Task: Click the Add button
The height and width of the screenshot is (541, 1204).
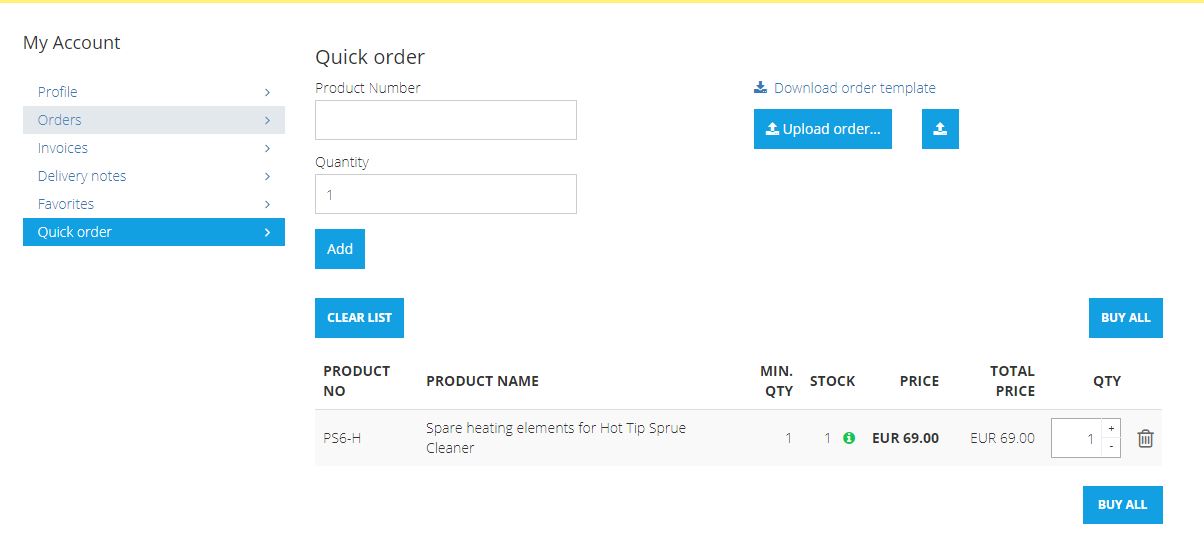Action: pyautogui.click(x=340, y=249)
